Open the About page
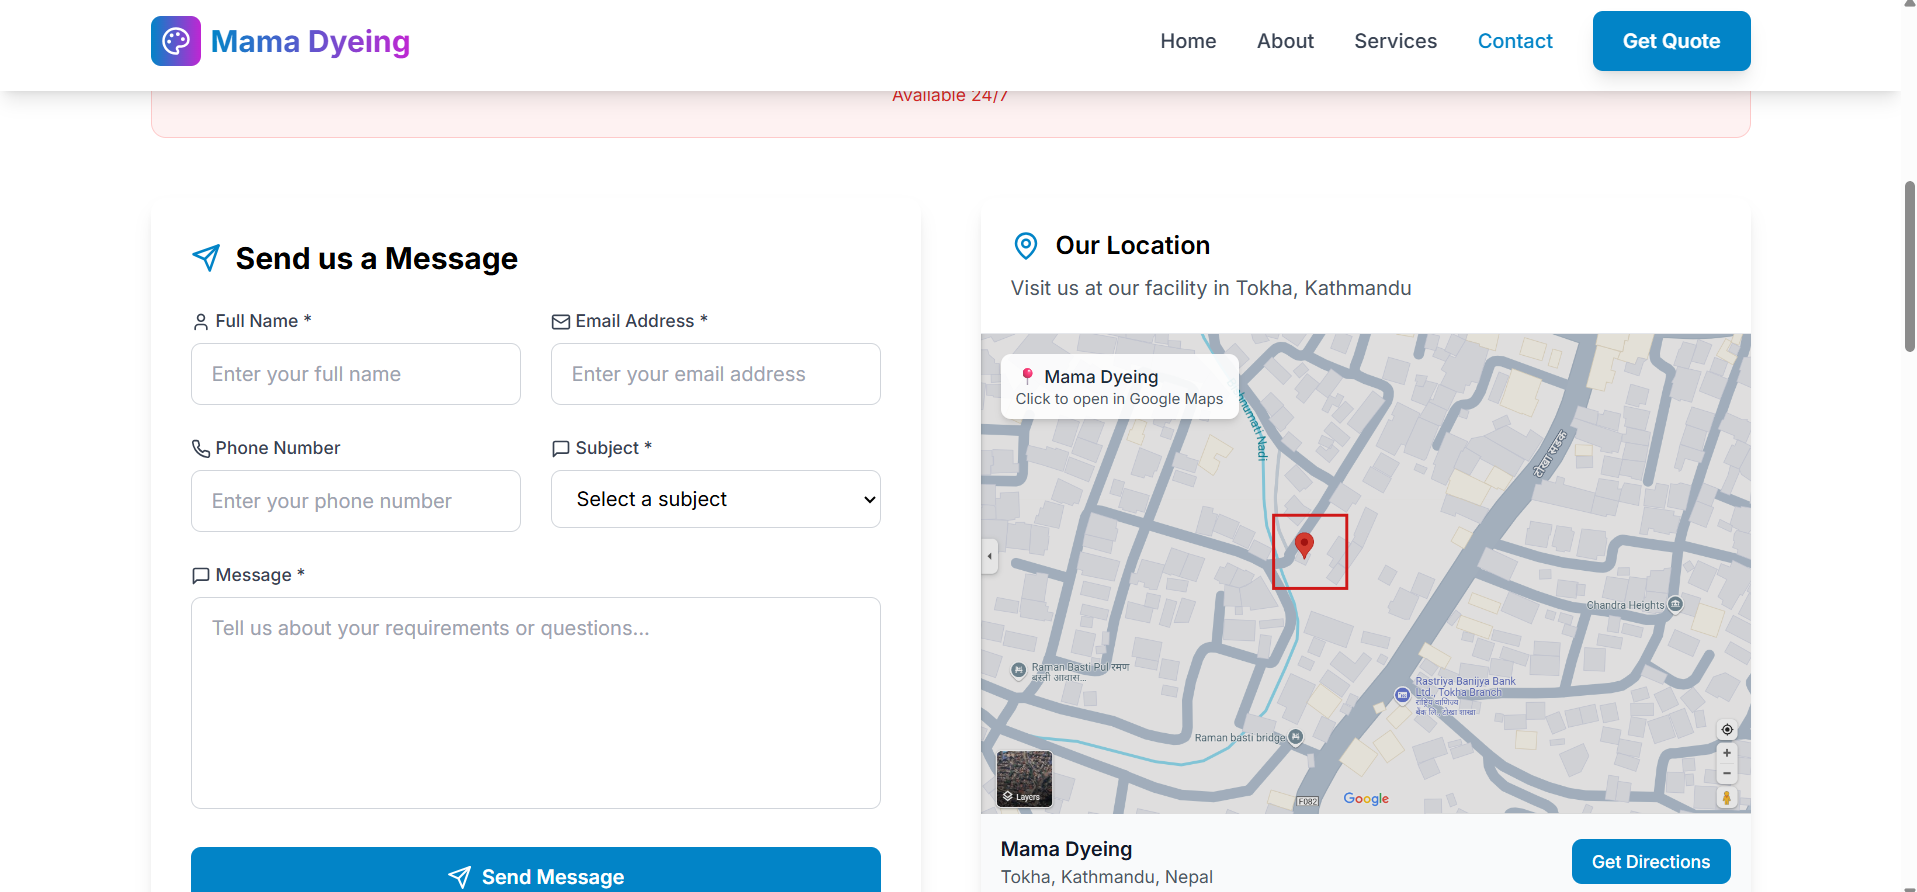Screen dimensions: 1917x892 coord(1285,41)
